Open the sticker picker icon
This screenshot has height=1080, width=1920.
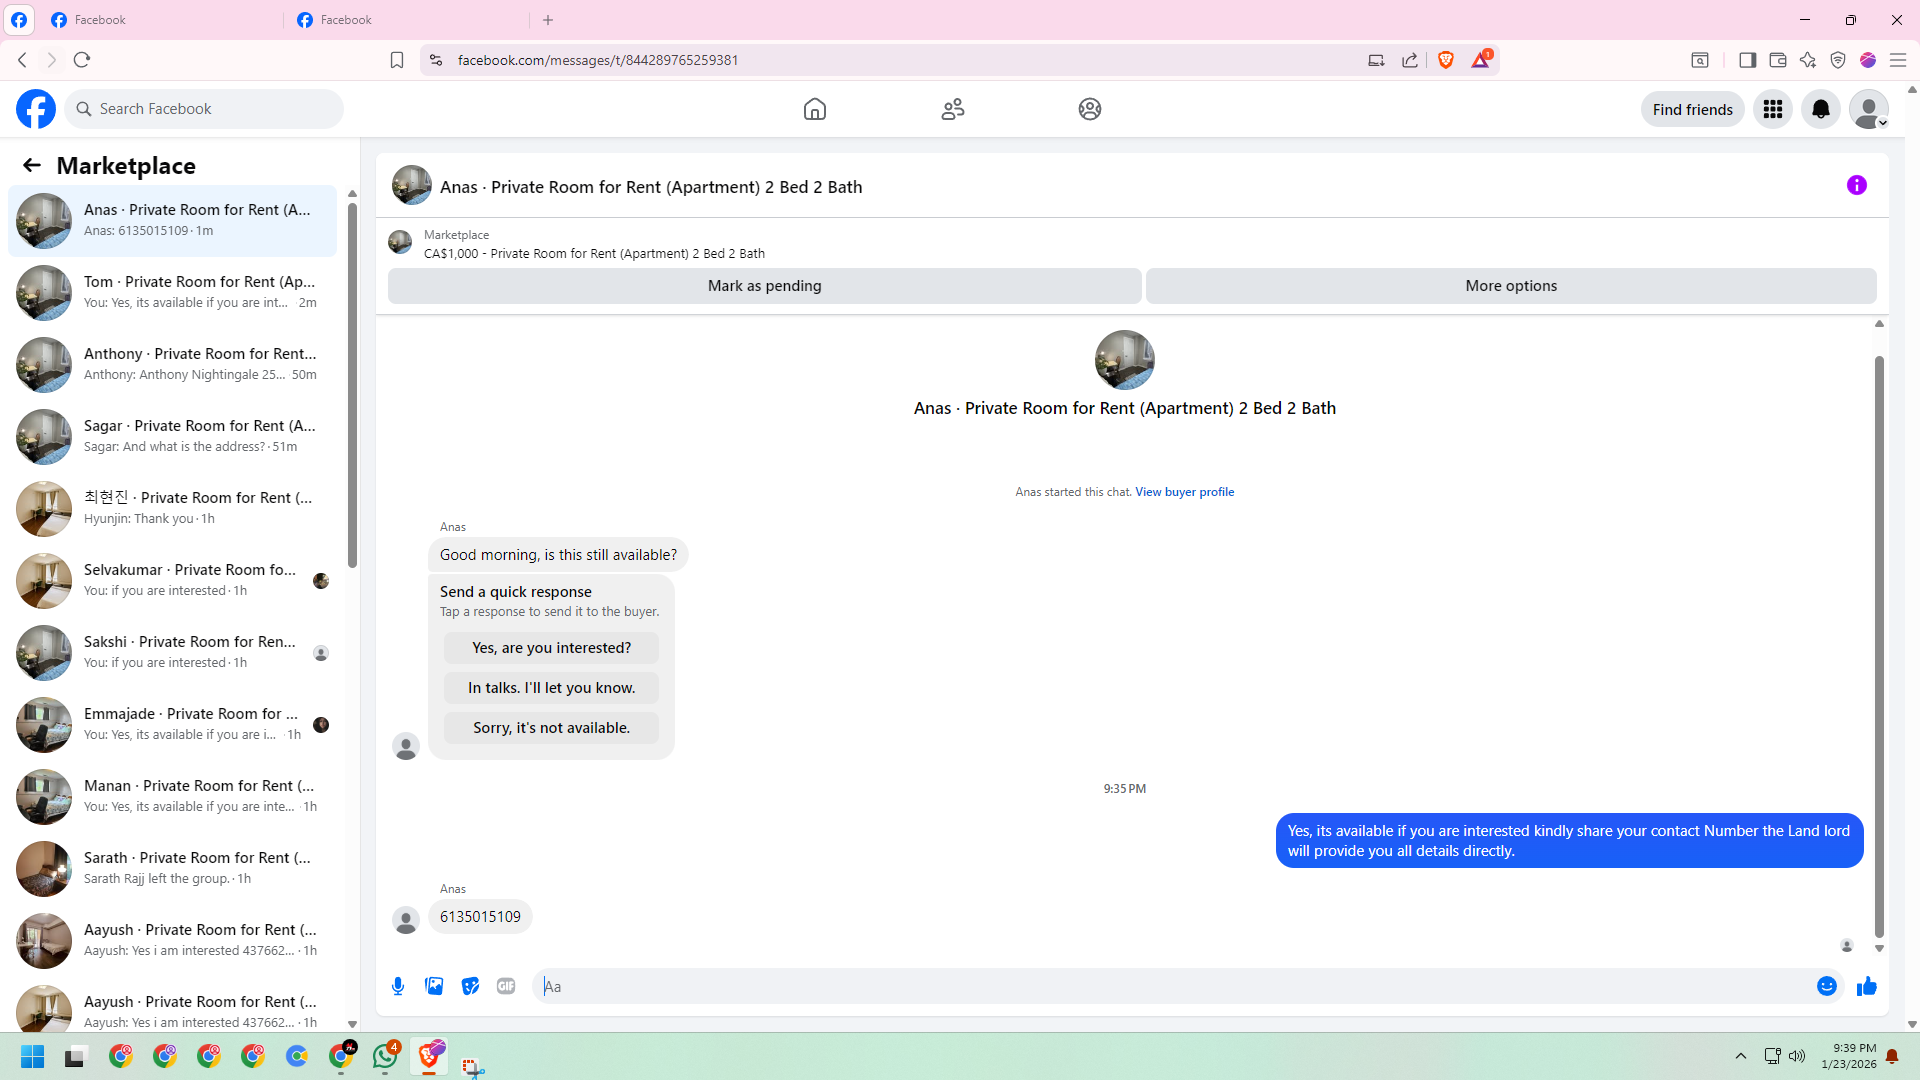[x=470, y=986]
